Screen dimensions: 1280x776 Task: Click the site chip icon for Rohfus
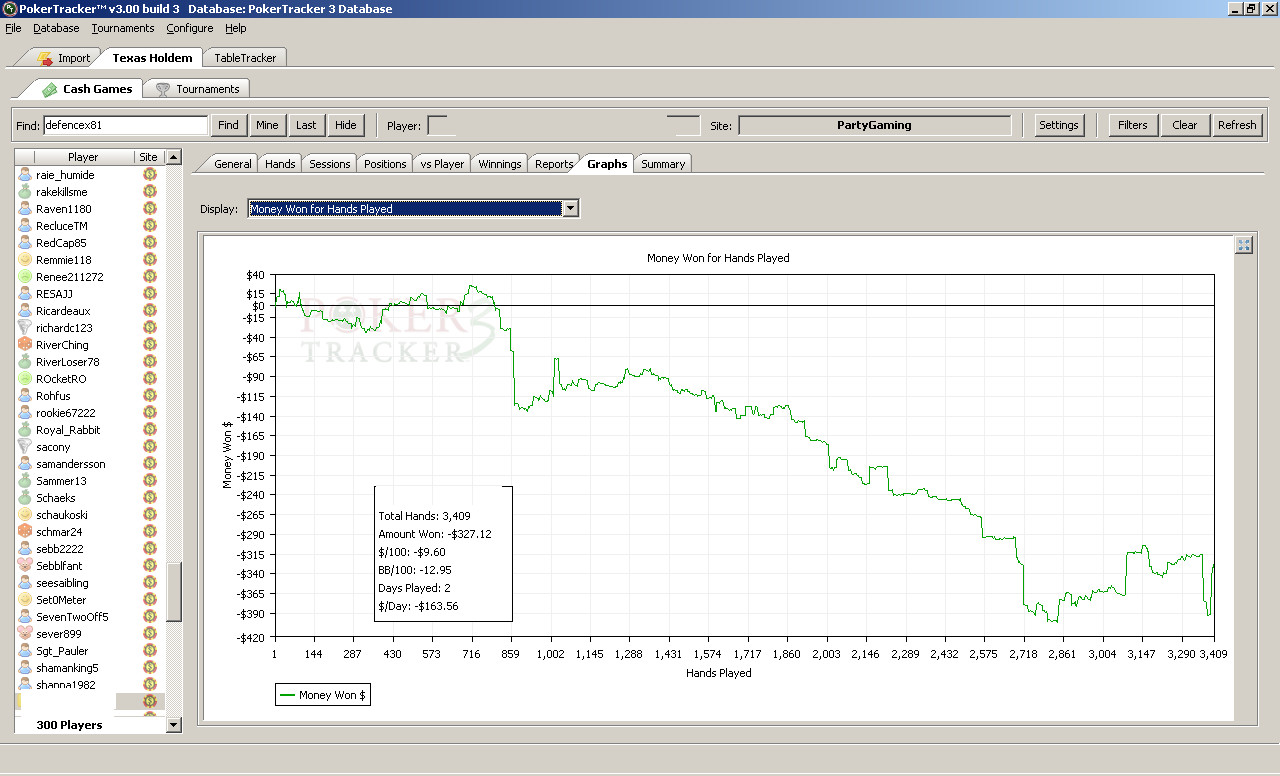(150, 396)
